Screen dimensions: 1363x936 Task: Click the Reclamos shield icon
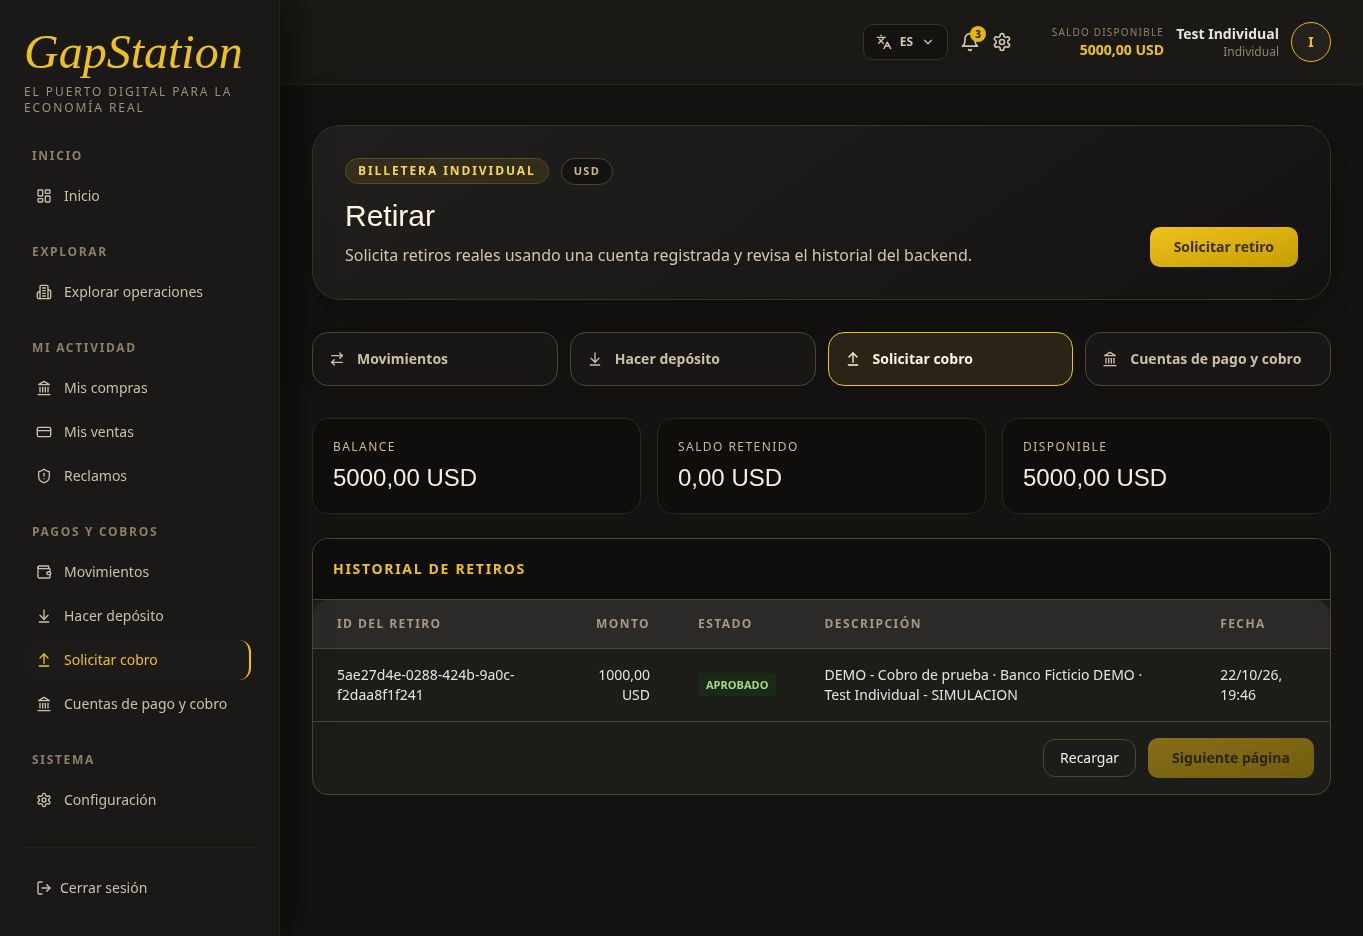click(44, 476)
